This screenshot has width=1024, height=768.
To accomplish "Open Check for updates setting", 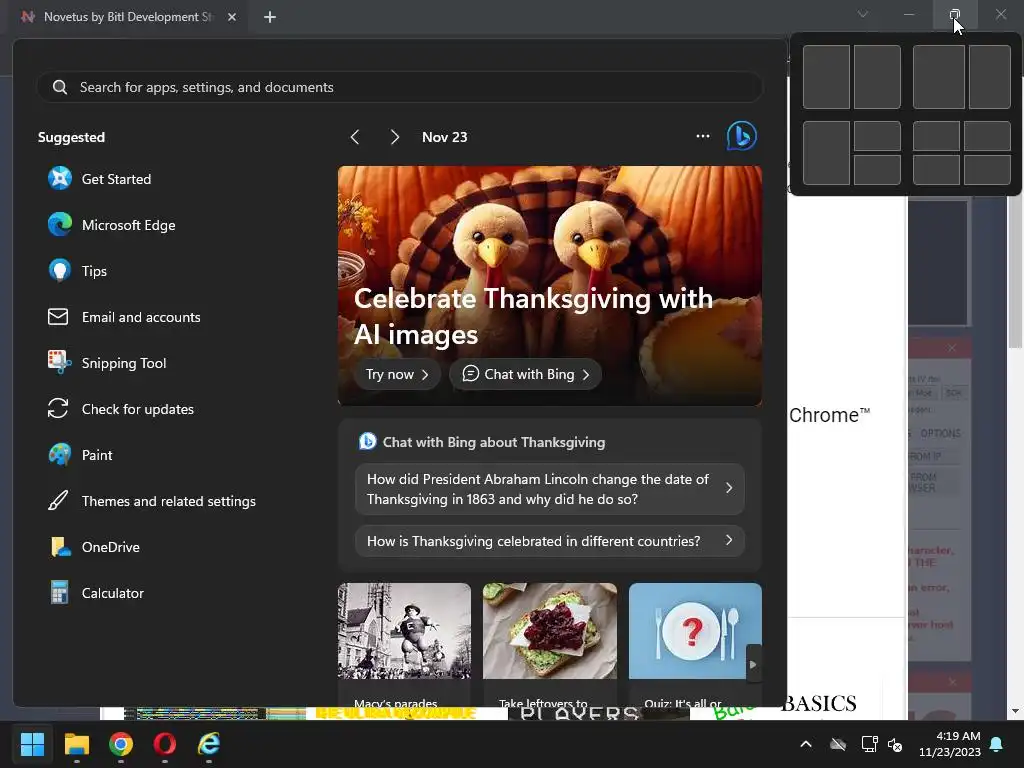I will click(121, 409).
